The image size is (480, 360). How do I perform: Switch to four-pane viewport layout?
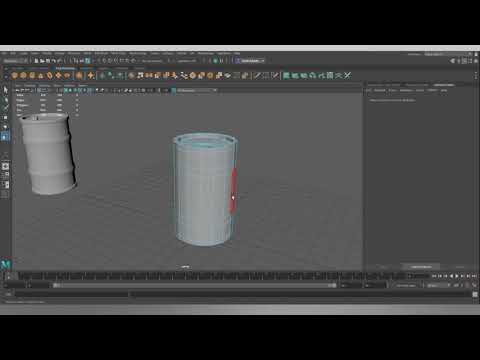[5, 175]
